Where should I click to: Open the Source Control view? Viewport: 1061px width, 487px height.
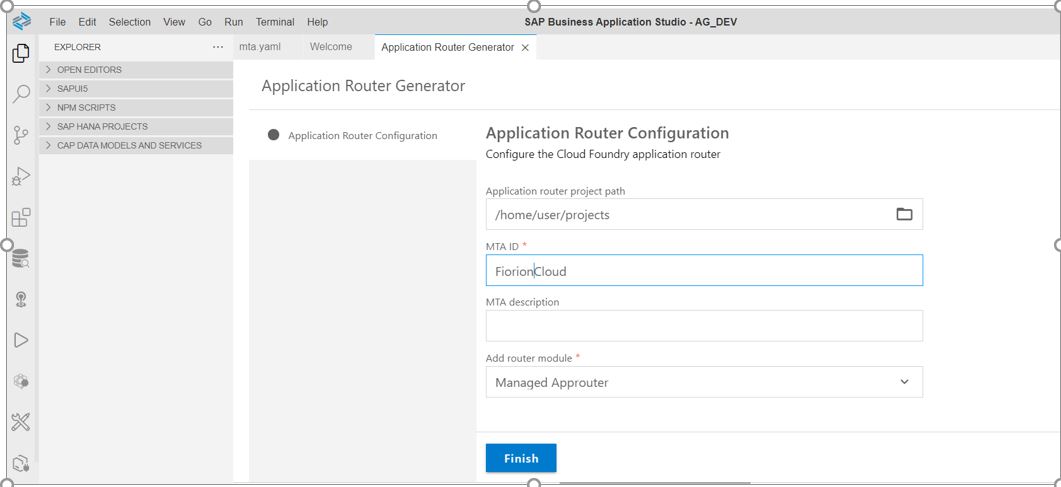pos(20,136)
